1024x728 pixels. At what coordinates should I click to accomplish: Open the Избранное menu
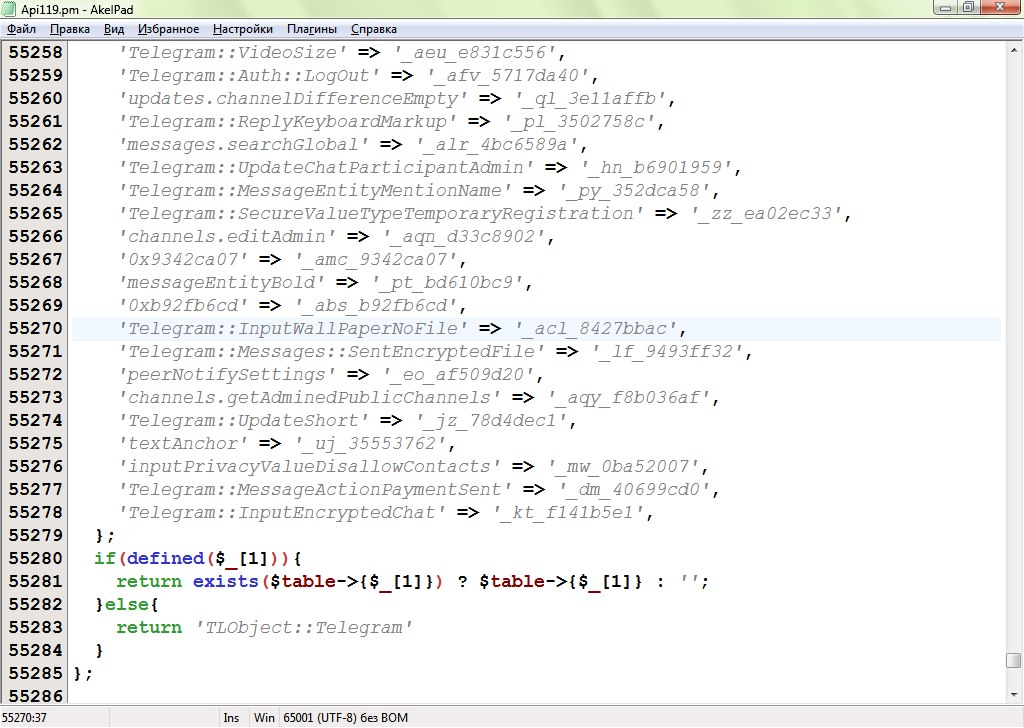click(x=168, y=29)
